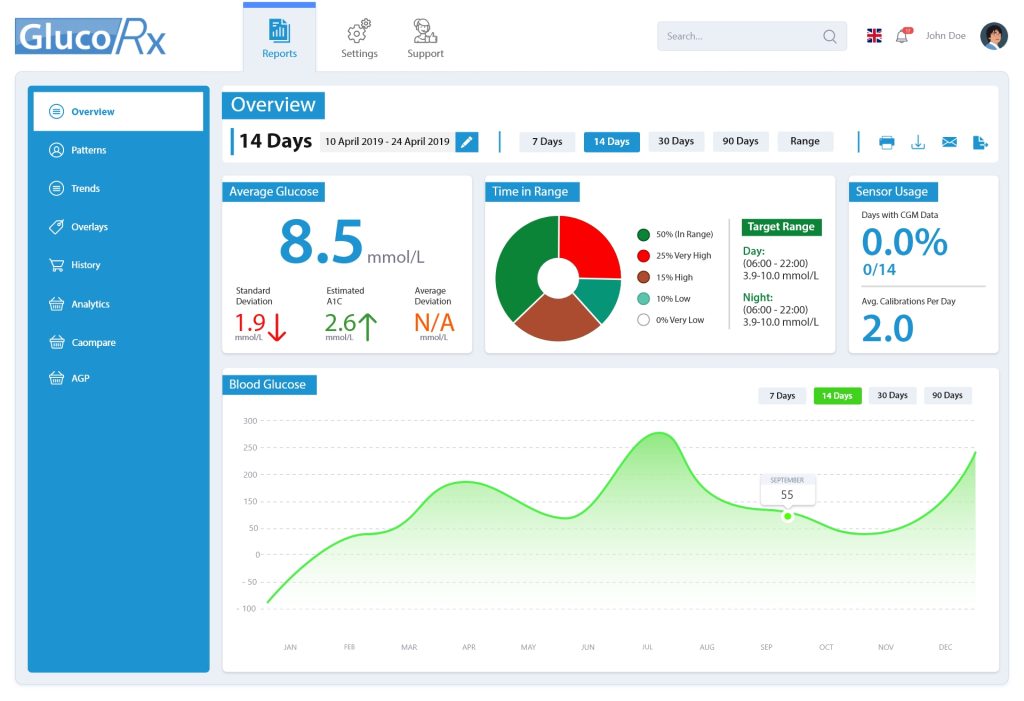Select 14 Days in Overview header

pyautogui.click(x=611, y=142)
